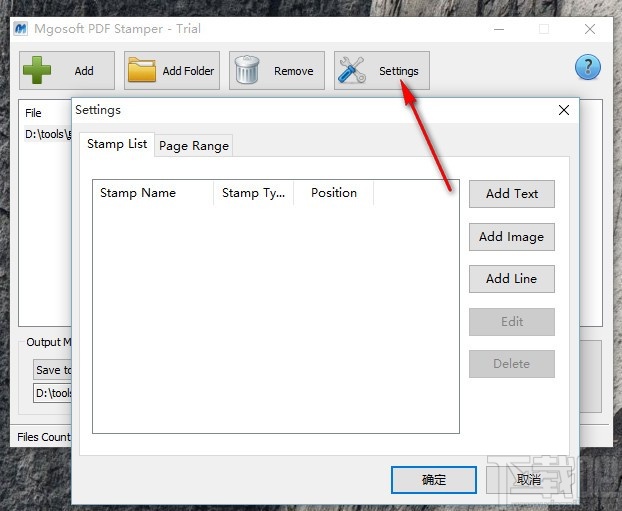Viewport: 622px width, 511px height.
Task: Click the Position column header
Action: 334,193
